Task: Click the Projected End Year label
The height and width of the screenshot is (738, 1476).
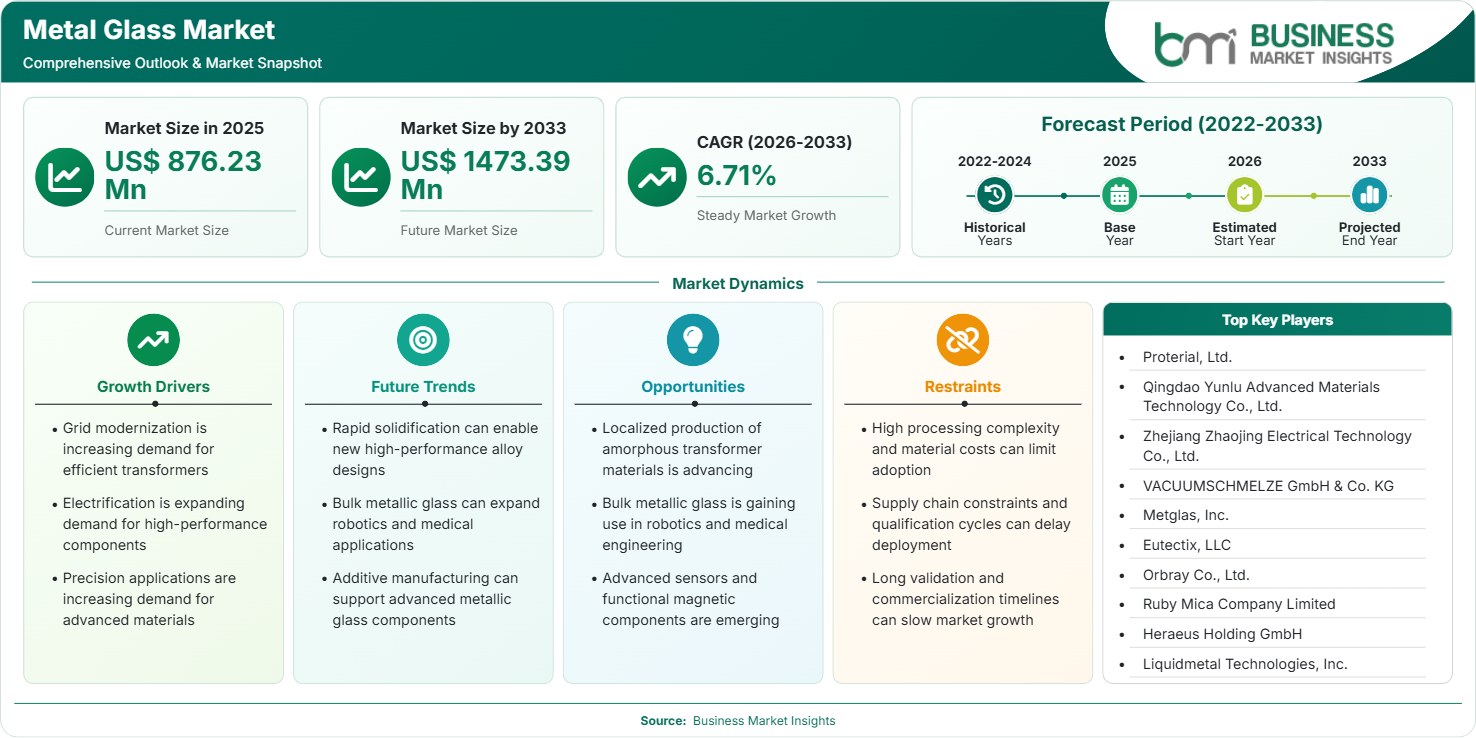Action: pos(1369,234)
